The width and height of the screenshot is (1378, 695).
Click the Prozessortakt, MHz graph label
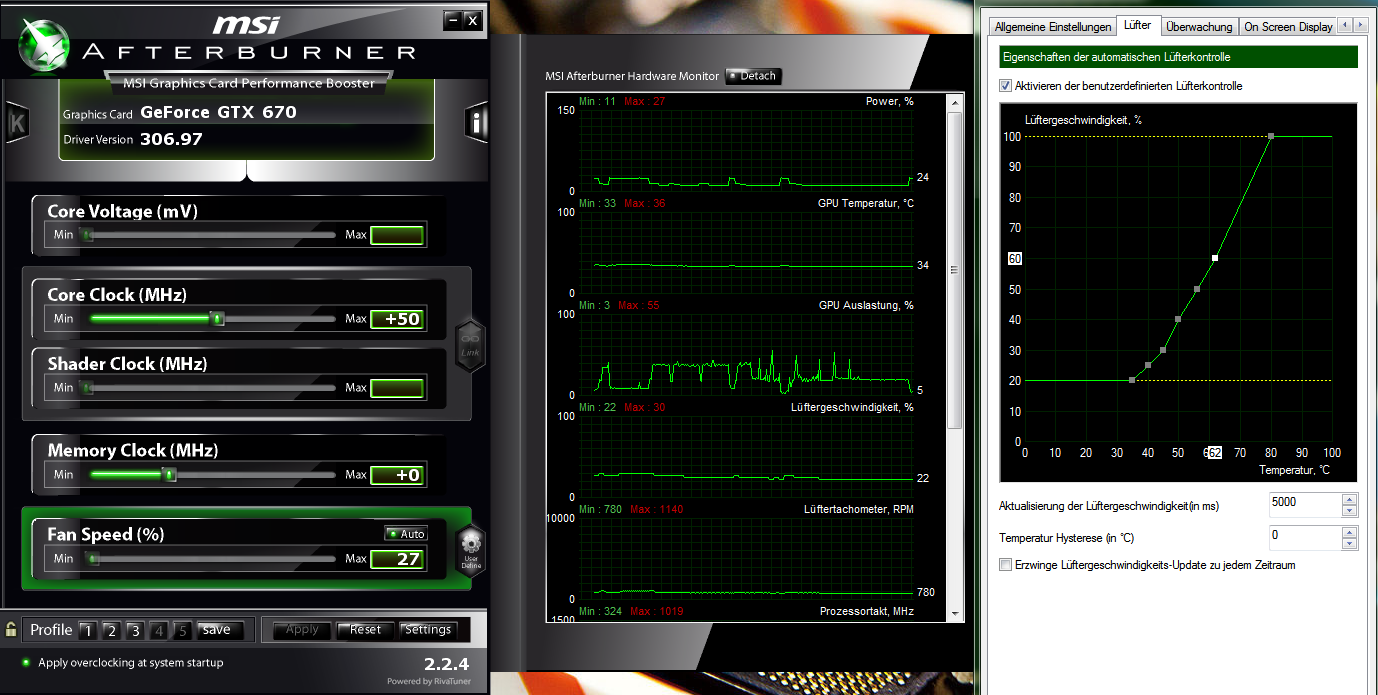point(867,612)
